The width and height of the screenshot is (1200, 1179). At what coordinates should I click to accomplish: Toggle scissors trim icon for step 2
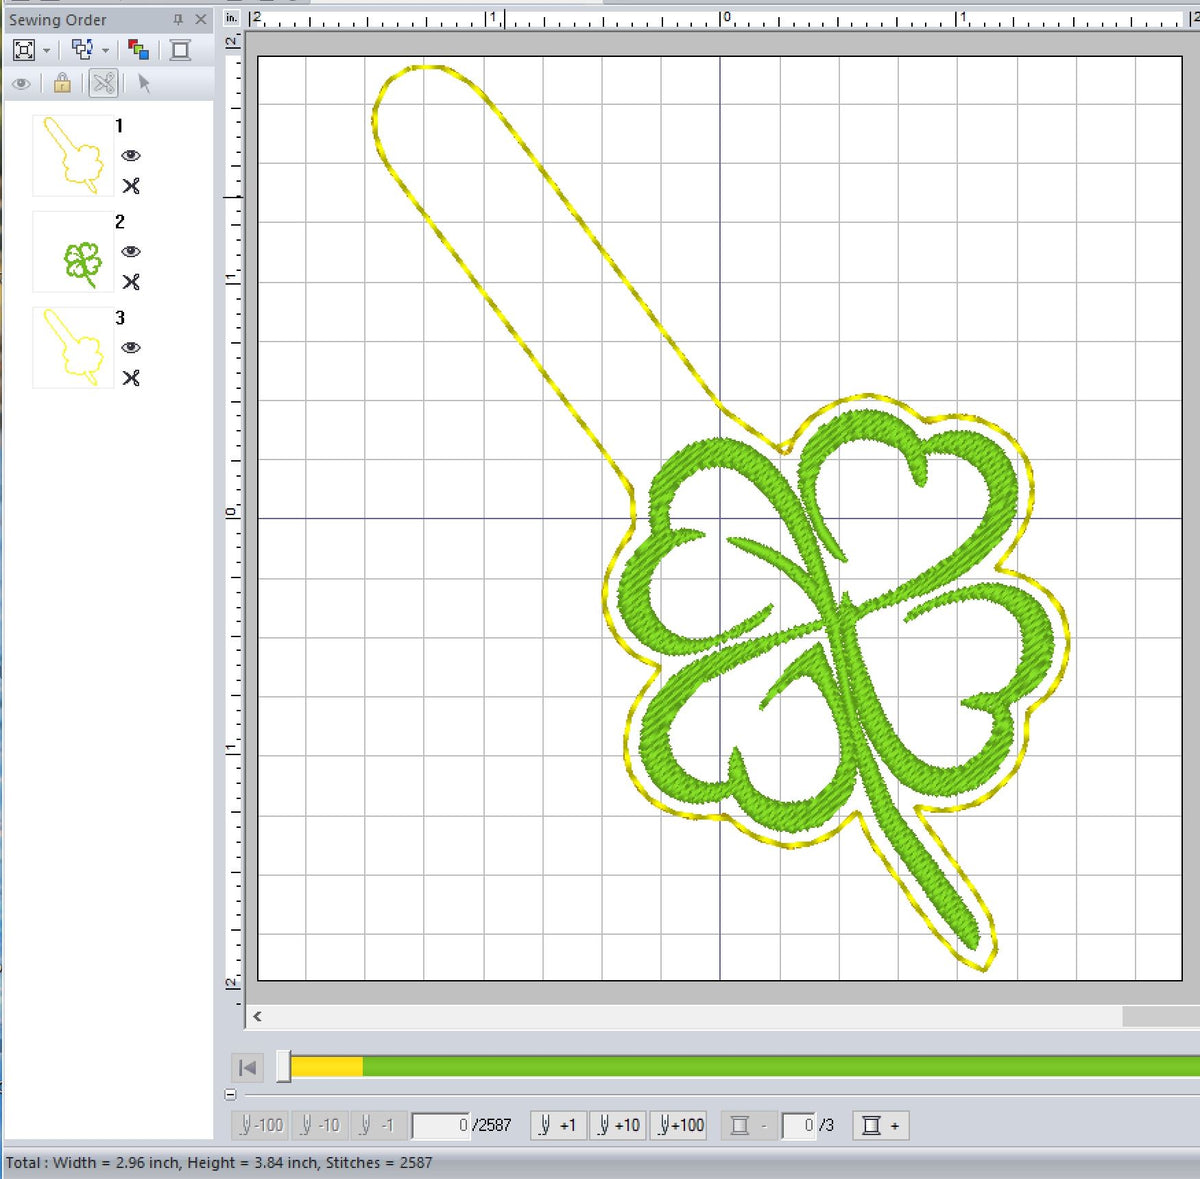tap(131, 282)
